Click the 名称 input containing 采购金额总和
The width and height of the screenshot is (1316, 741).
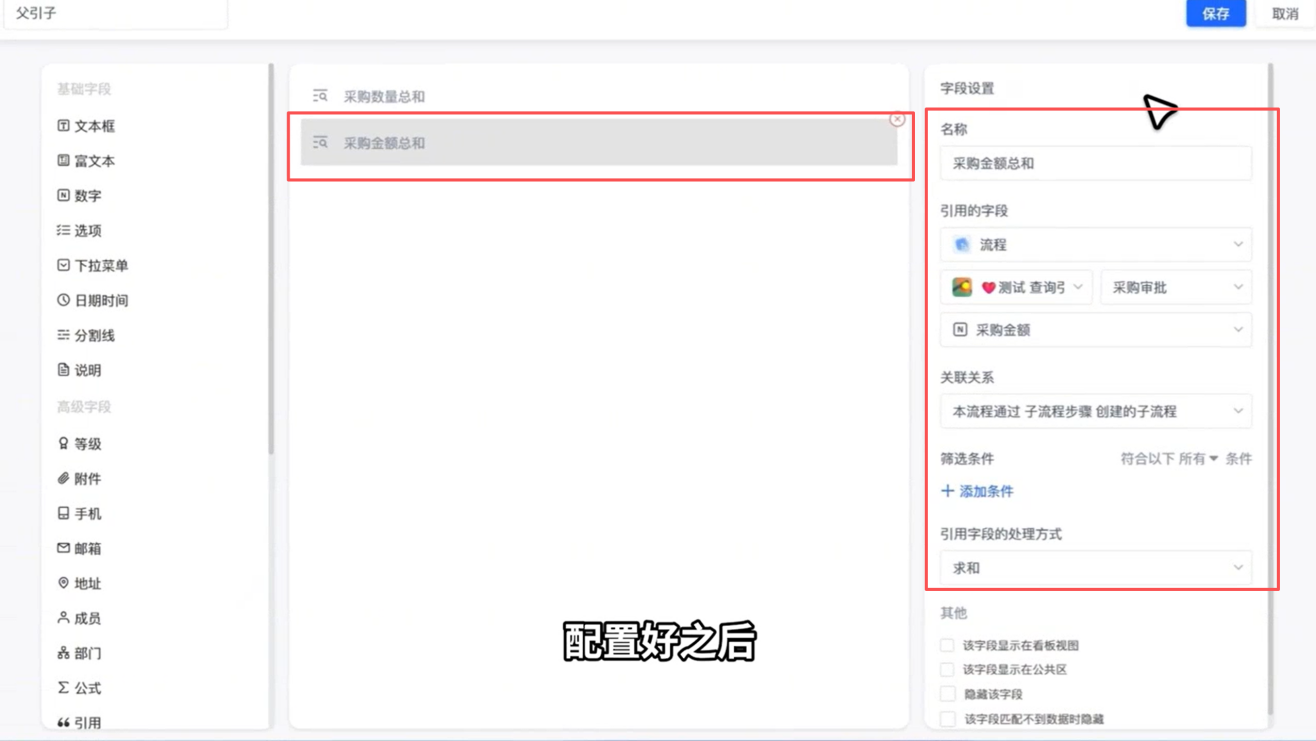coord(1096,163)
